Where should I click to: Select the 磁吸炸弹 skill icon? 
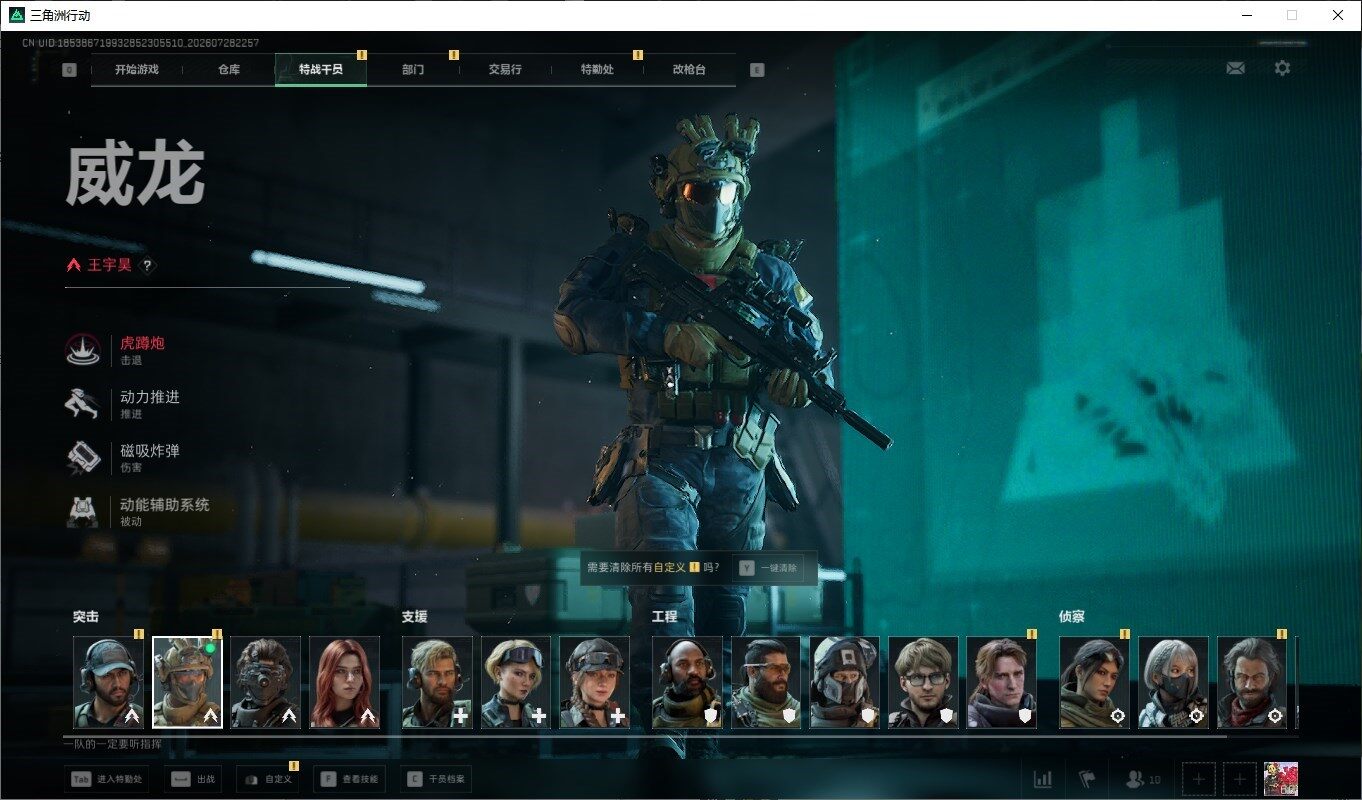coord(82,457)
